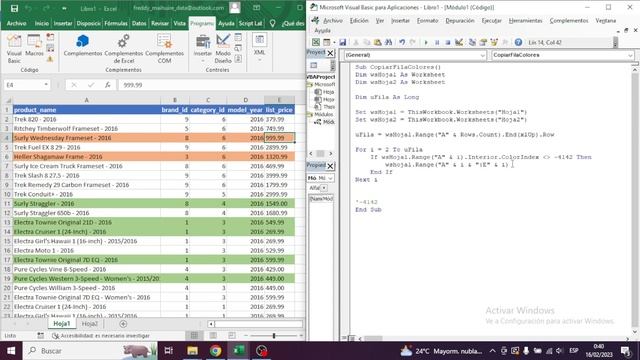Open the Ejecutar menu in VBA editor
Image resolution: width=640 pixels, height=360 pixels.
[491, 20]
